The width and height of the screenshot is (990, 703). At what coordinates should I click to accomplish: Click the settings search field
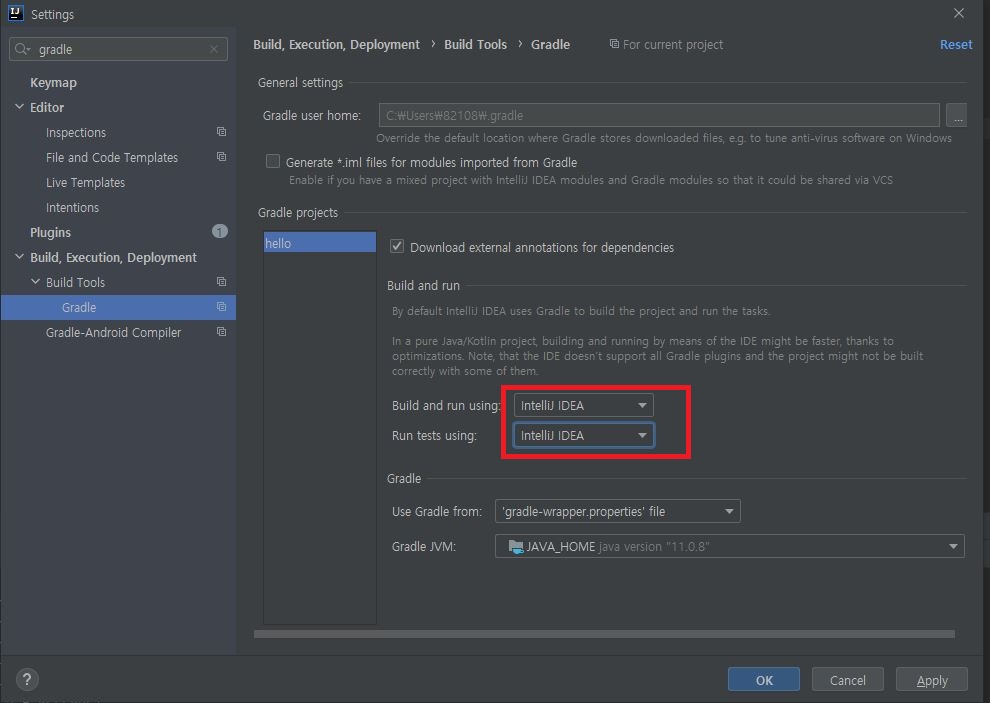point(118,49)
